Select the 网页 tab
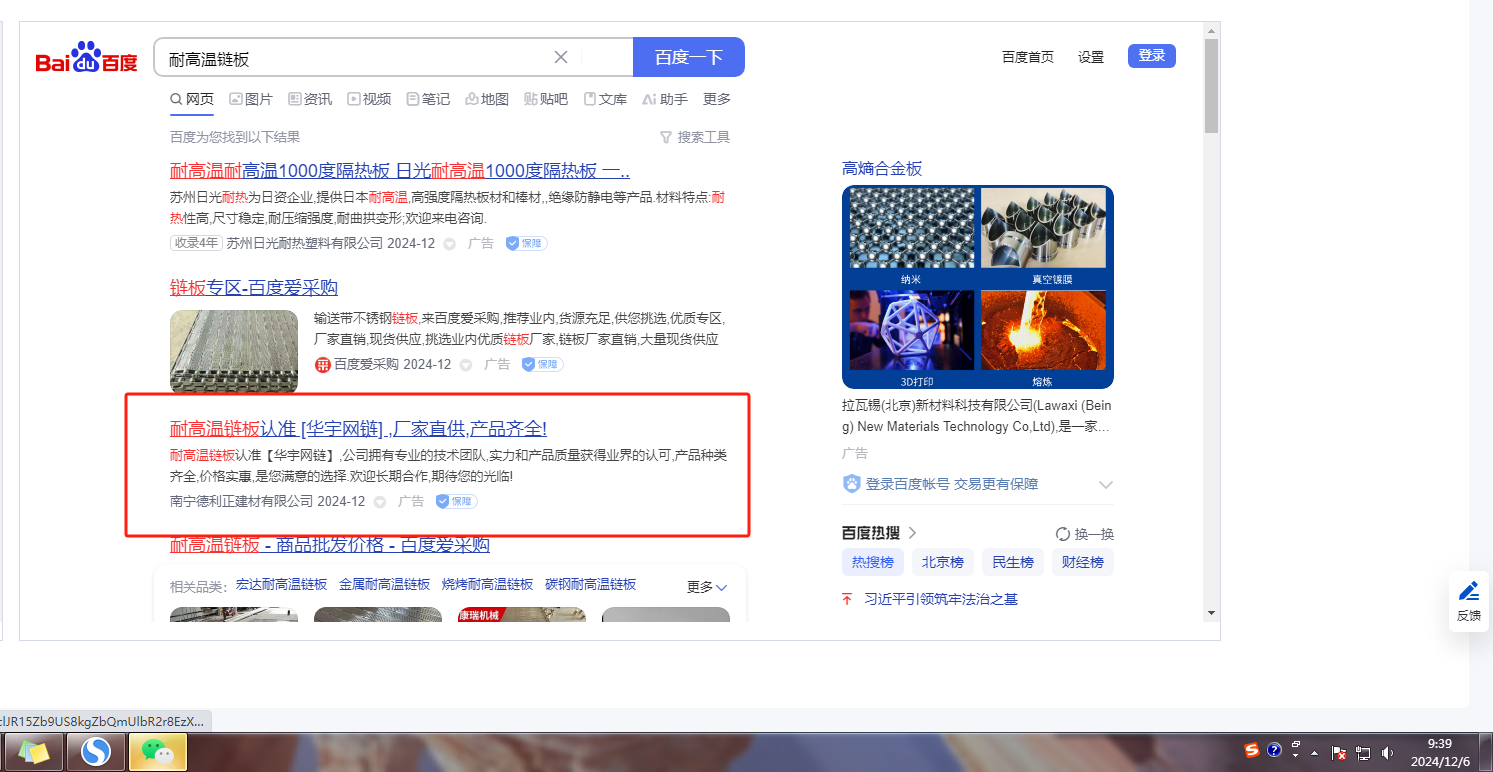Image resolution: width=1493 pixels, height=772 pixels. point(192,99)
